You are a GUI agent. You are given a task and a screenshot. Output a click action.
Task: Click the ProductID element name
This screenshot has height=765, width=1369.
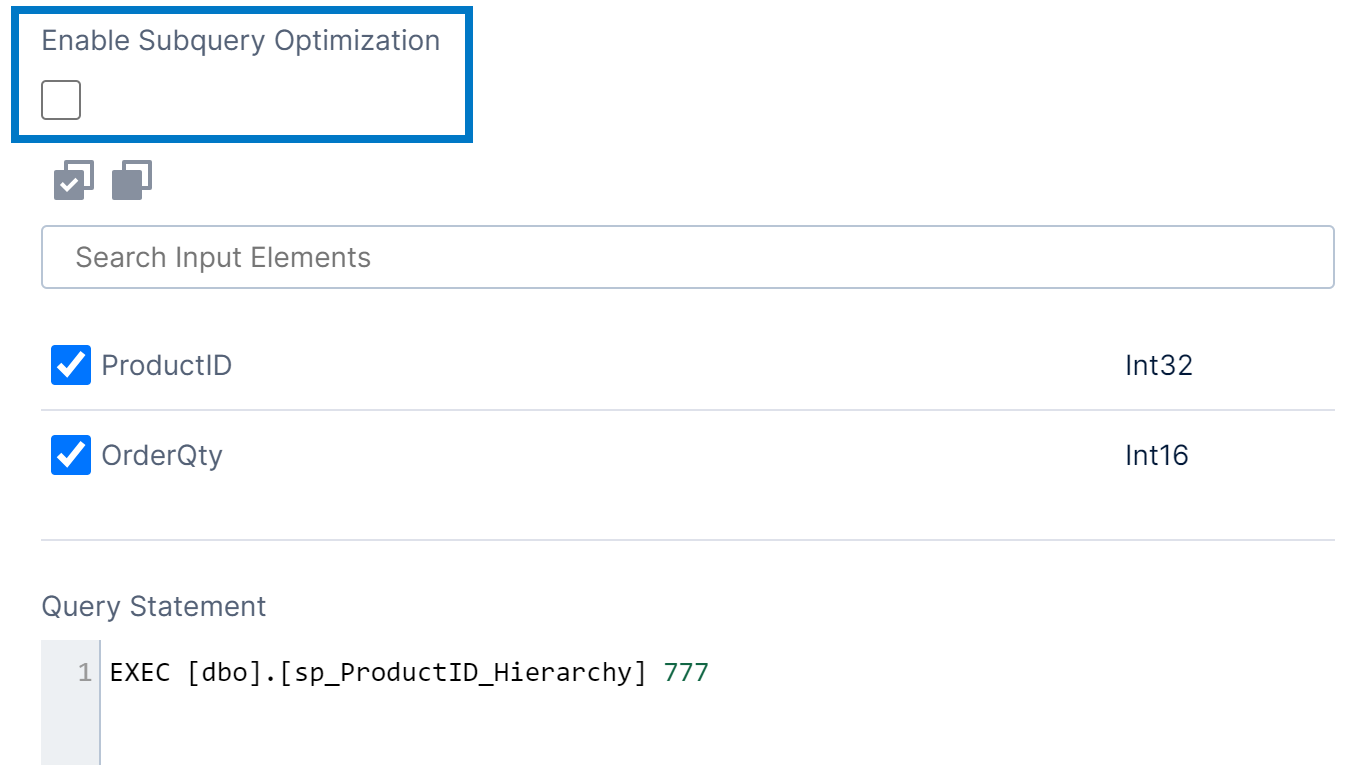click(167, 366)
